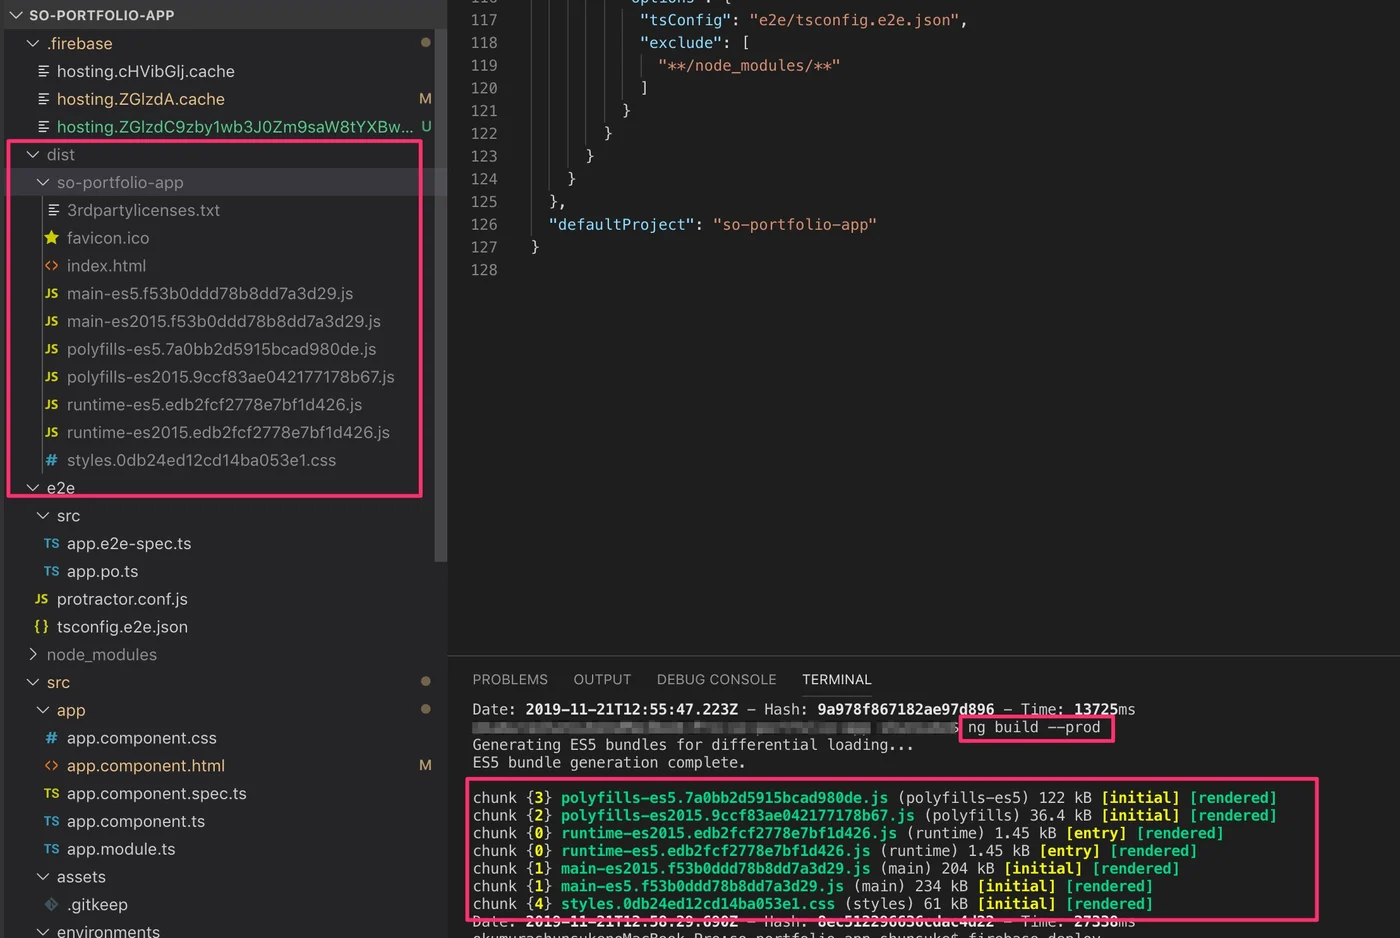Click the ng build --prod command text
Viewport: 1400px width, 938px height.
click(1034, 727)
